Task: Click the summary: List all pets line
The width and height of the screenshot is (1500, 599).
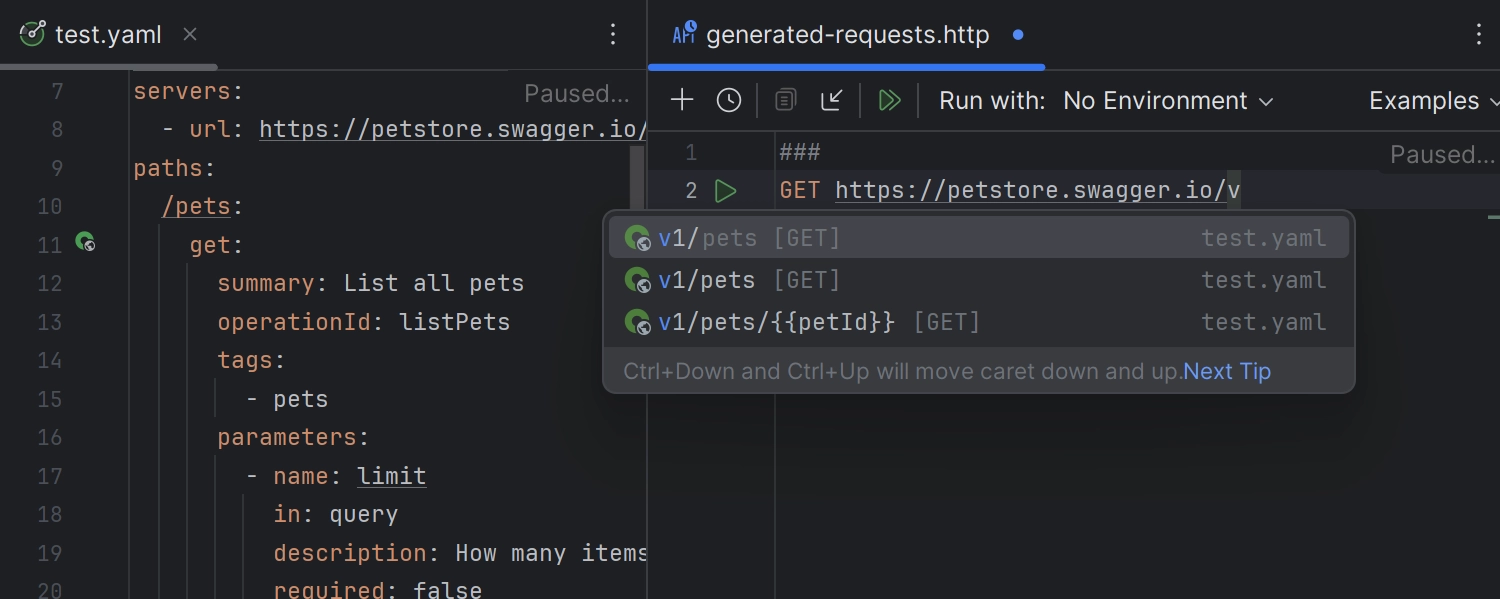Action: [x=371, y=283]
